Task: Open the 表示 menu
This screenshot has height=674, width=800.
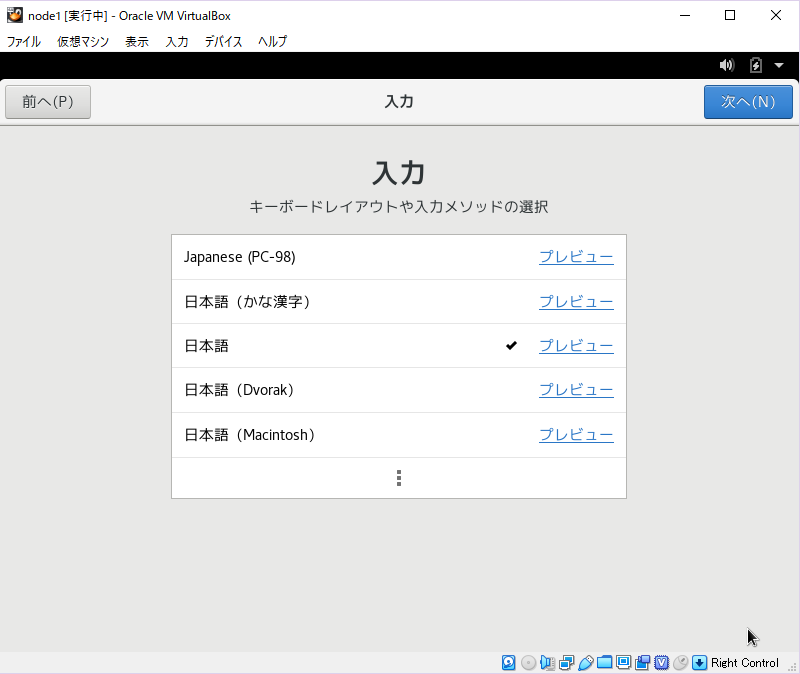Action: pos(137,41)
